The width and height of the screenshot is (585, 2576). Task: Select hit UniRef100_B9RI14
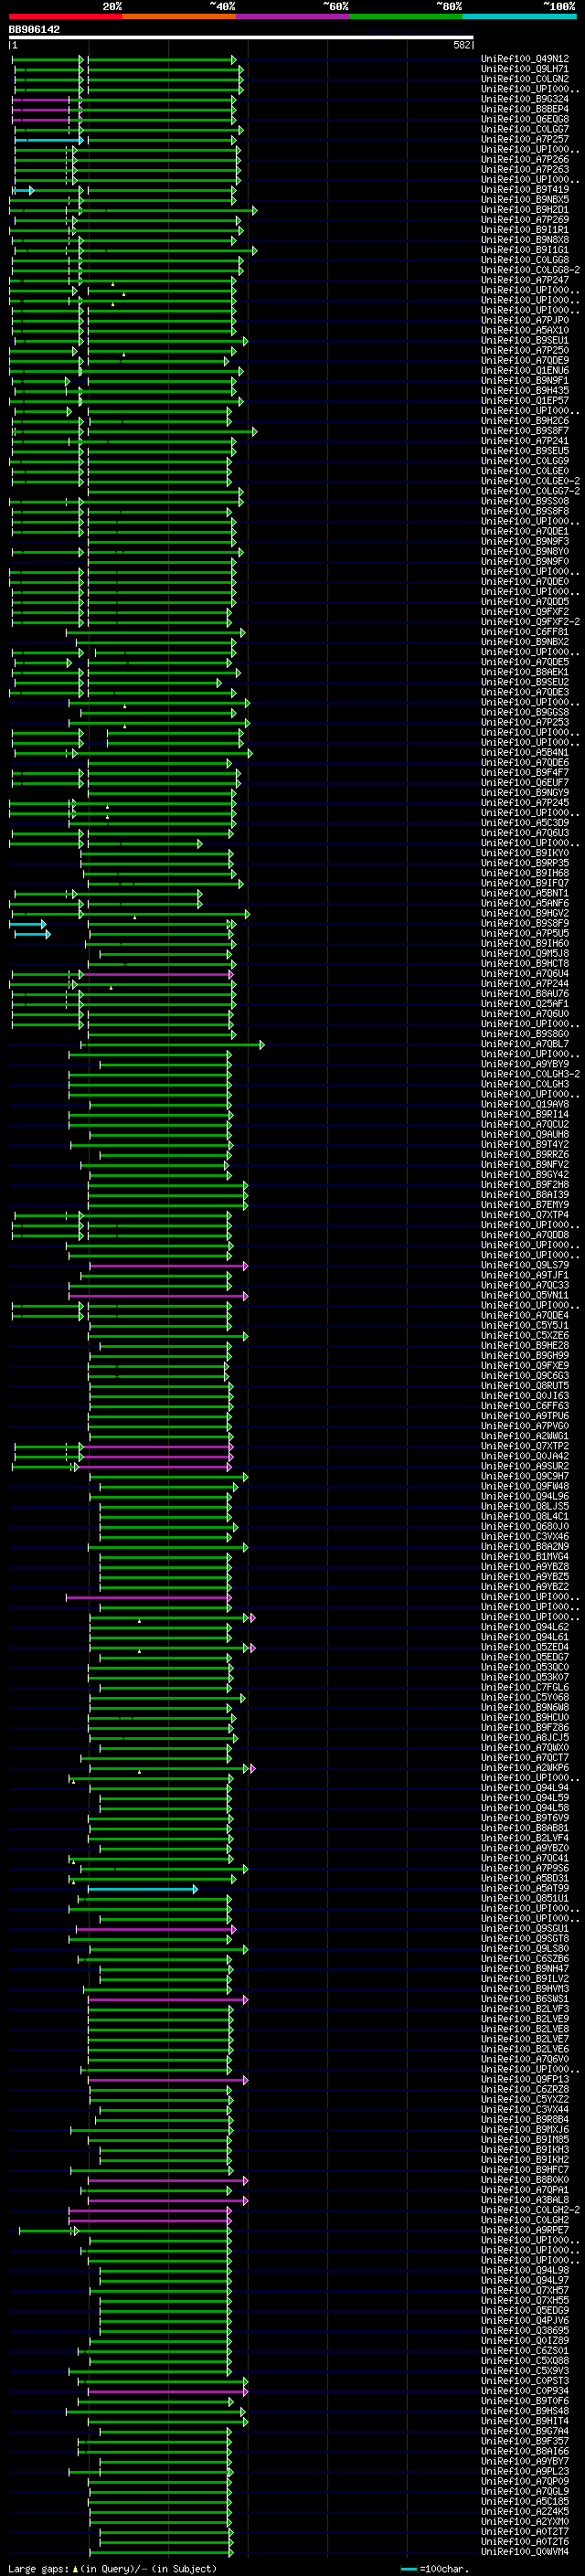525,1115
